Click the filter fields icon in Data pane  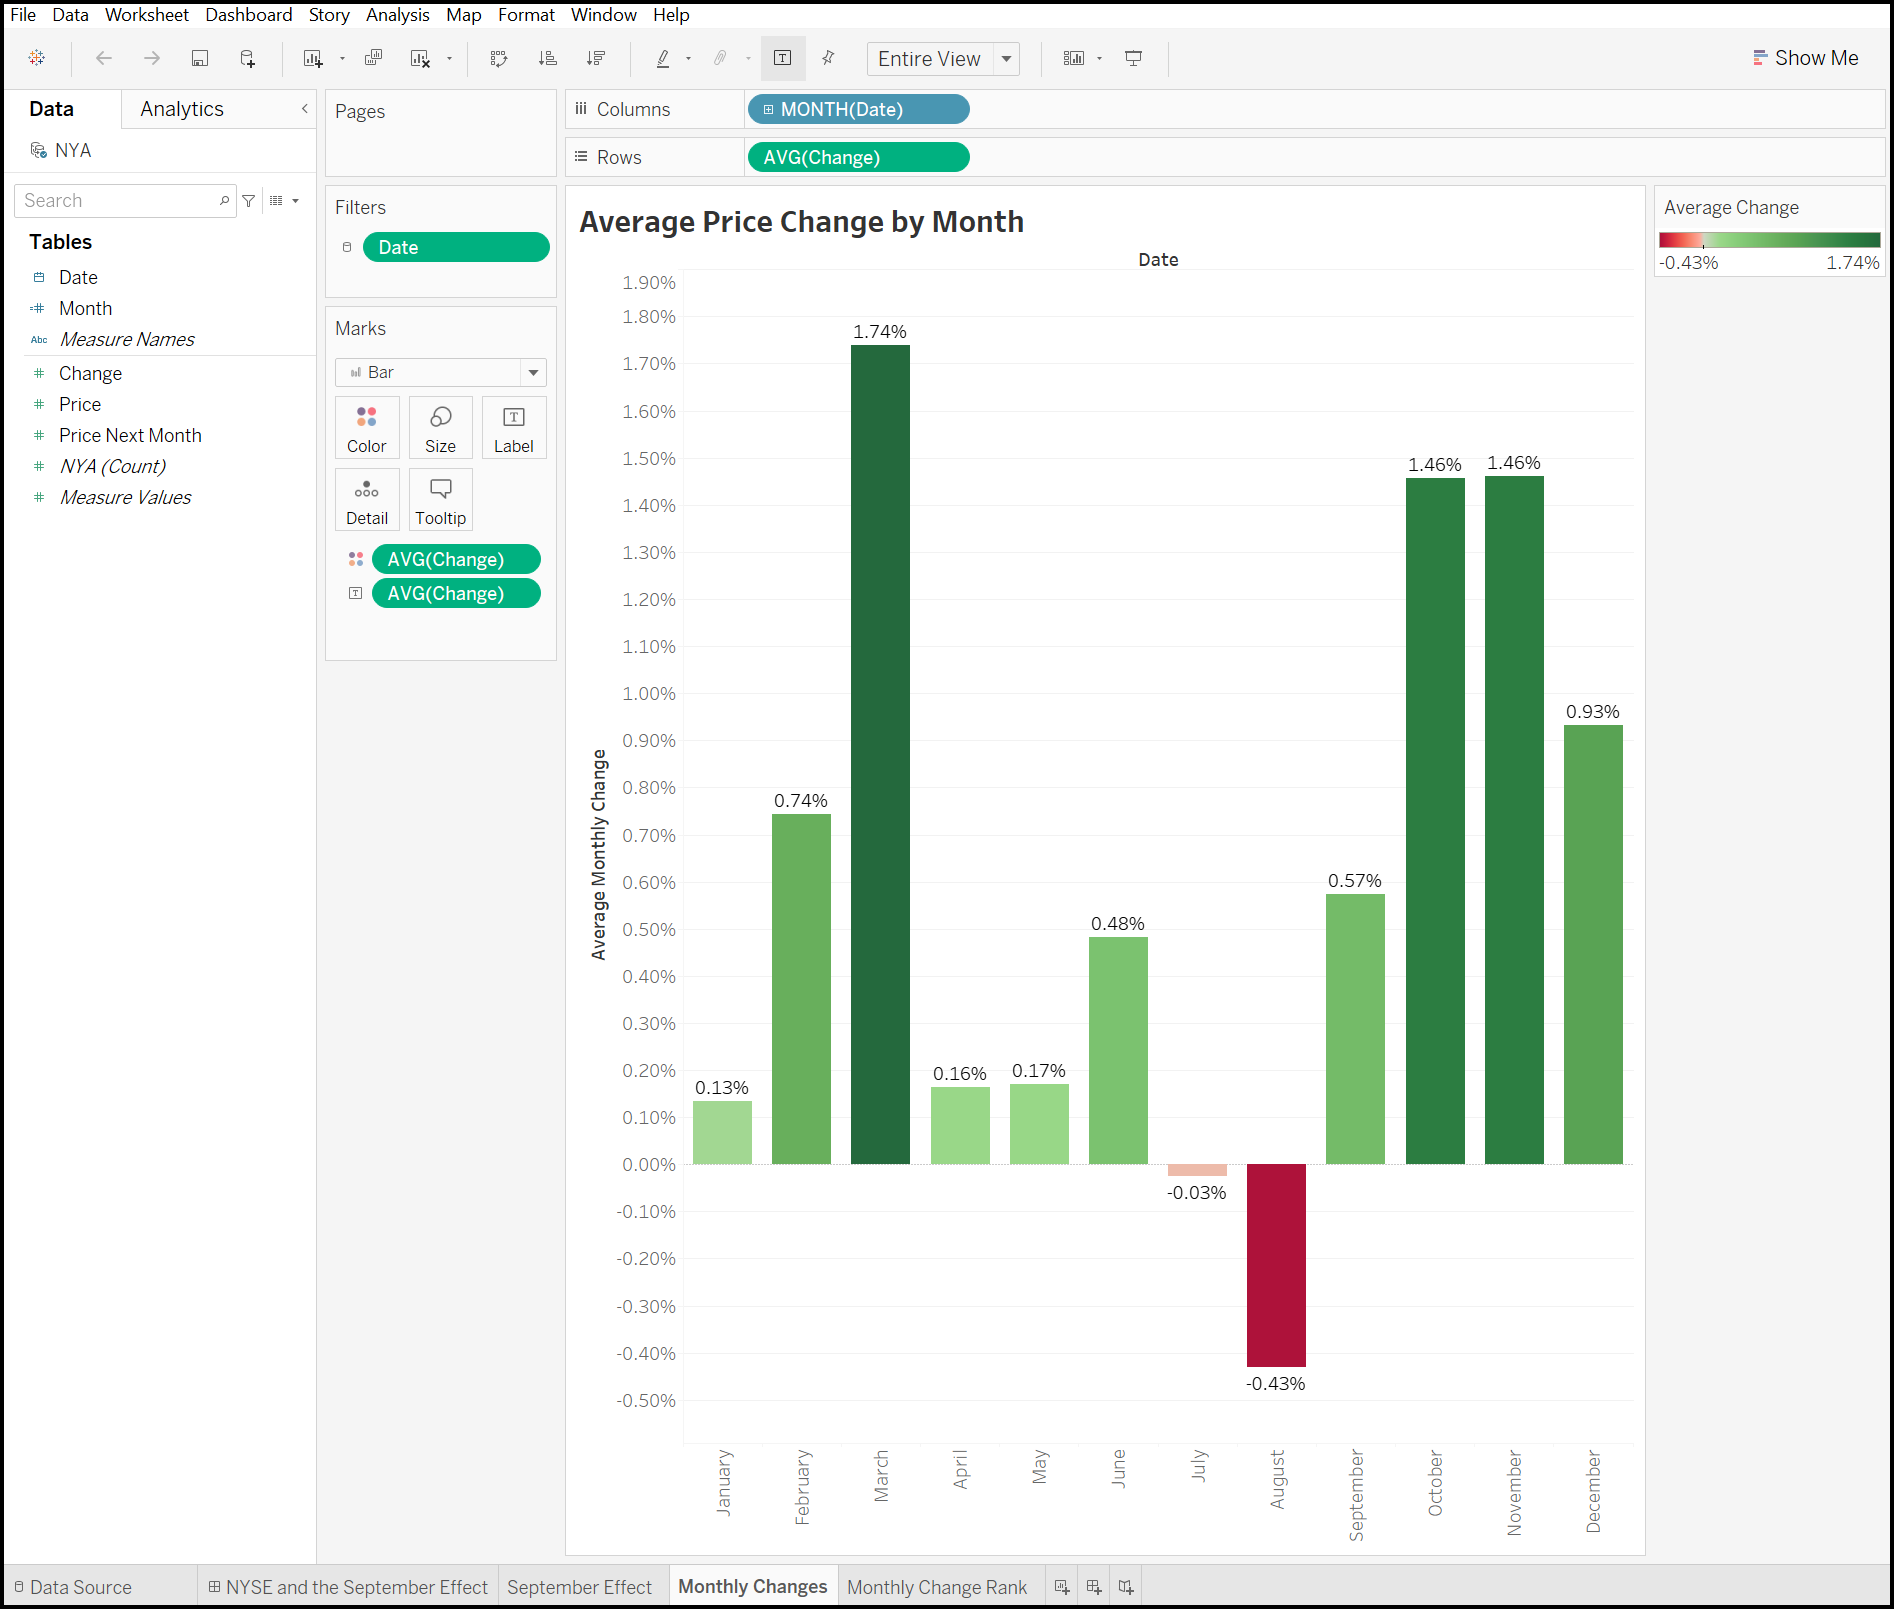click(249, 201)
